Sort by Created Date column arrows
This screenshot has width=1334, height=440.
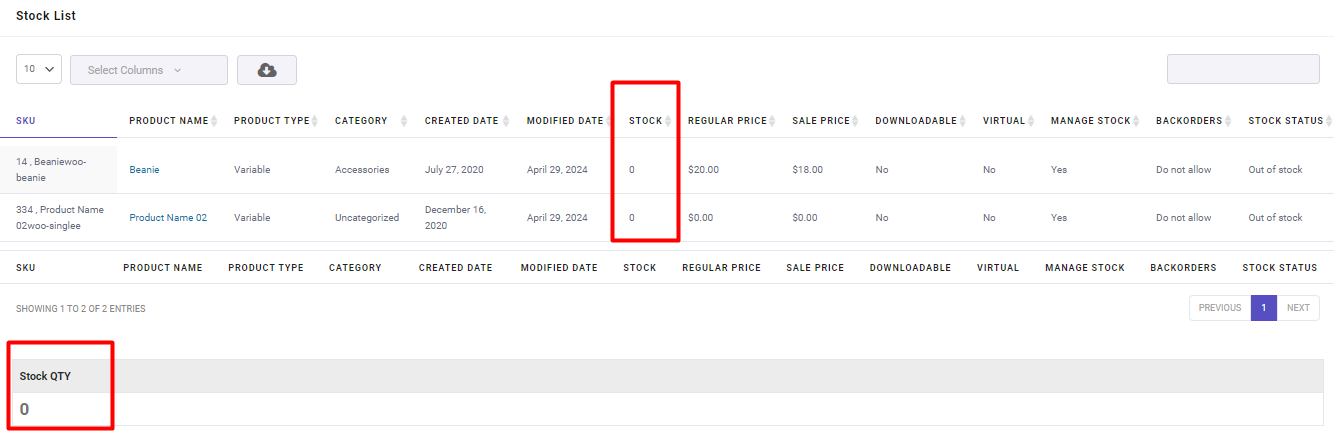508,121
